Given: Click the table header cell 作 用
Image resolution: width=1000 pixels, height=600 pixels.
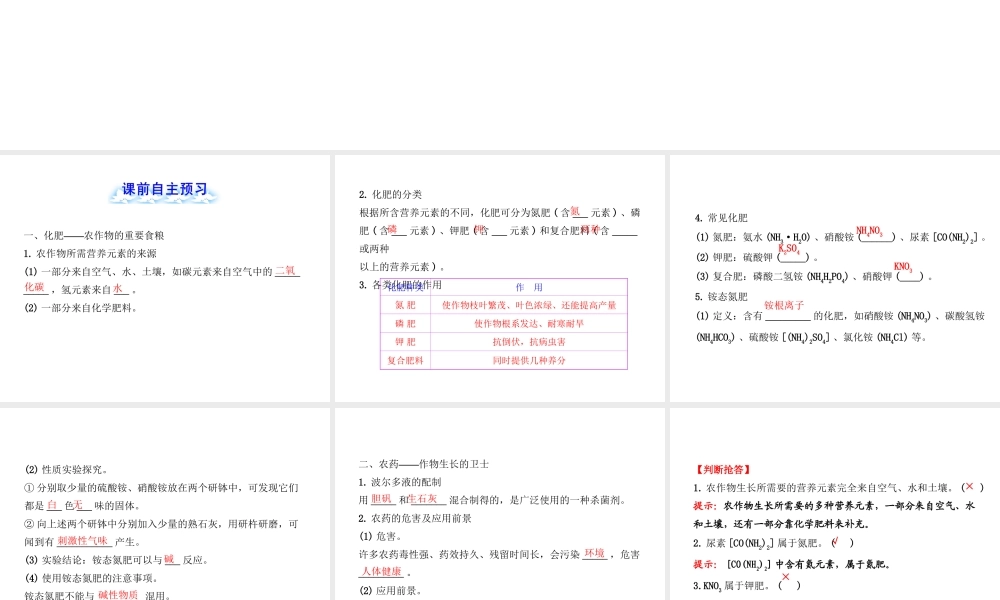Looking at the screenshot, I should pos(529,288).
